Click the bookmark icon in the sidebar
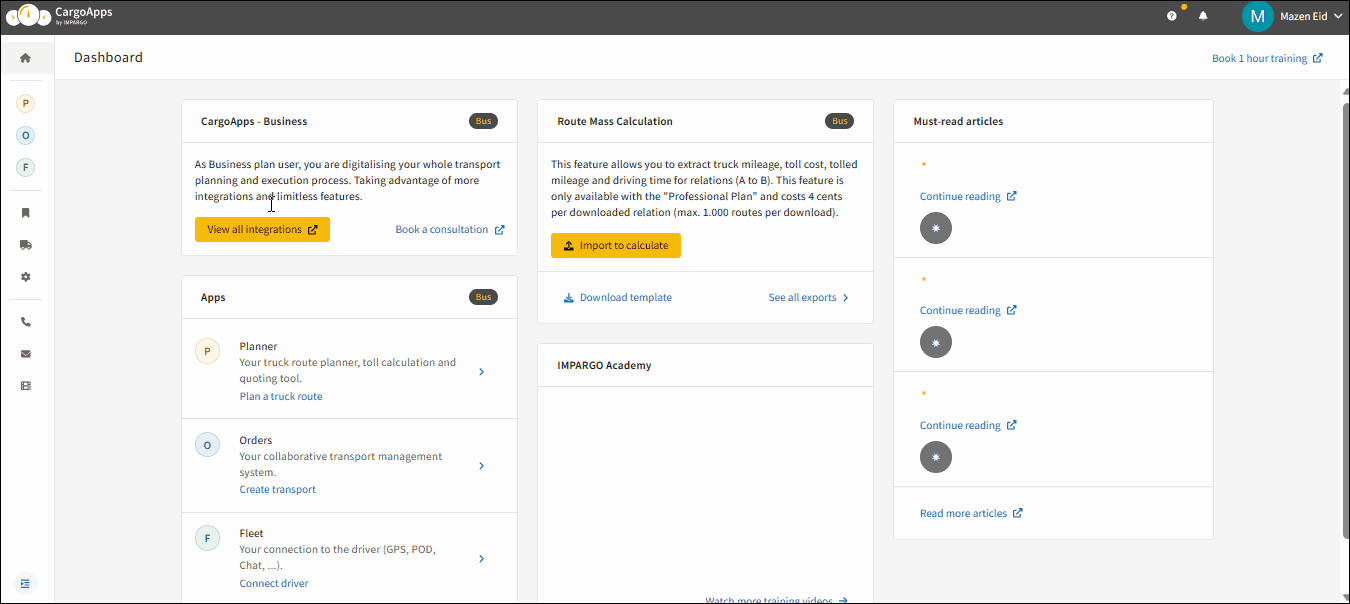 click(26, 213)
